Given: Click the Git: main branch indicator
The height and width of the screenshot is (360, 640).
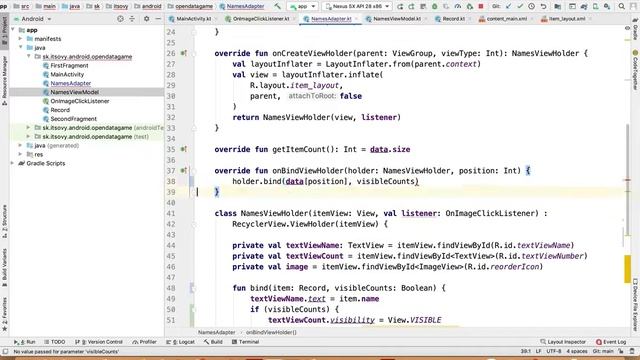Looking at the screenshot, I should [603, 351].
